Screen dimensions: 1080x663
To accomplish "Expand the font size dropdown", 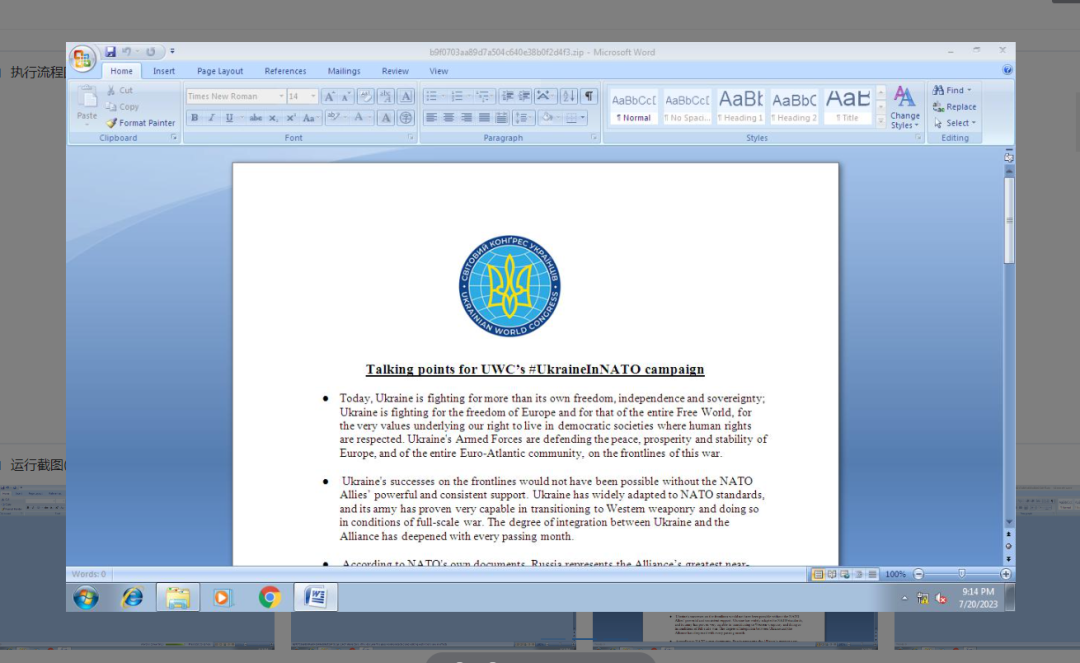I will tap(313, 97).
